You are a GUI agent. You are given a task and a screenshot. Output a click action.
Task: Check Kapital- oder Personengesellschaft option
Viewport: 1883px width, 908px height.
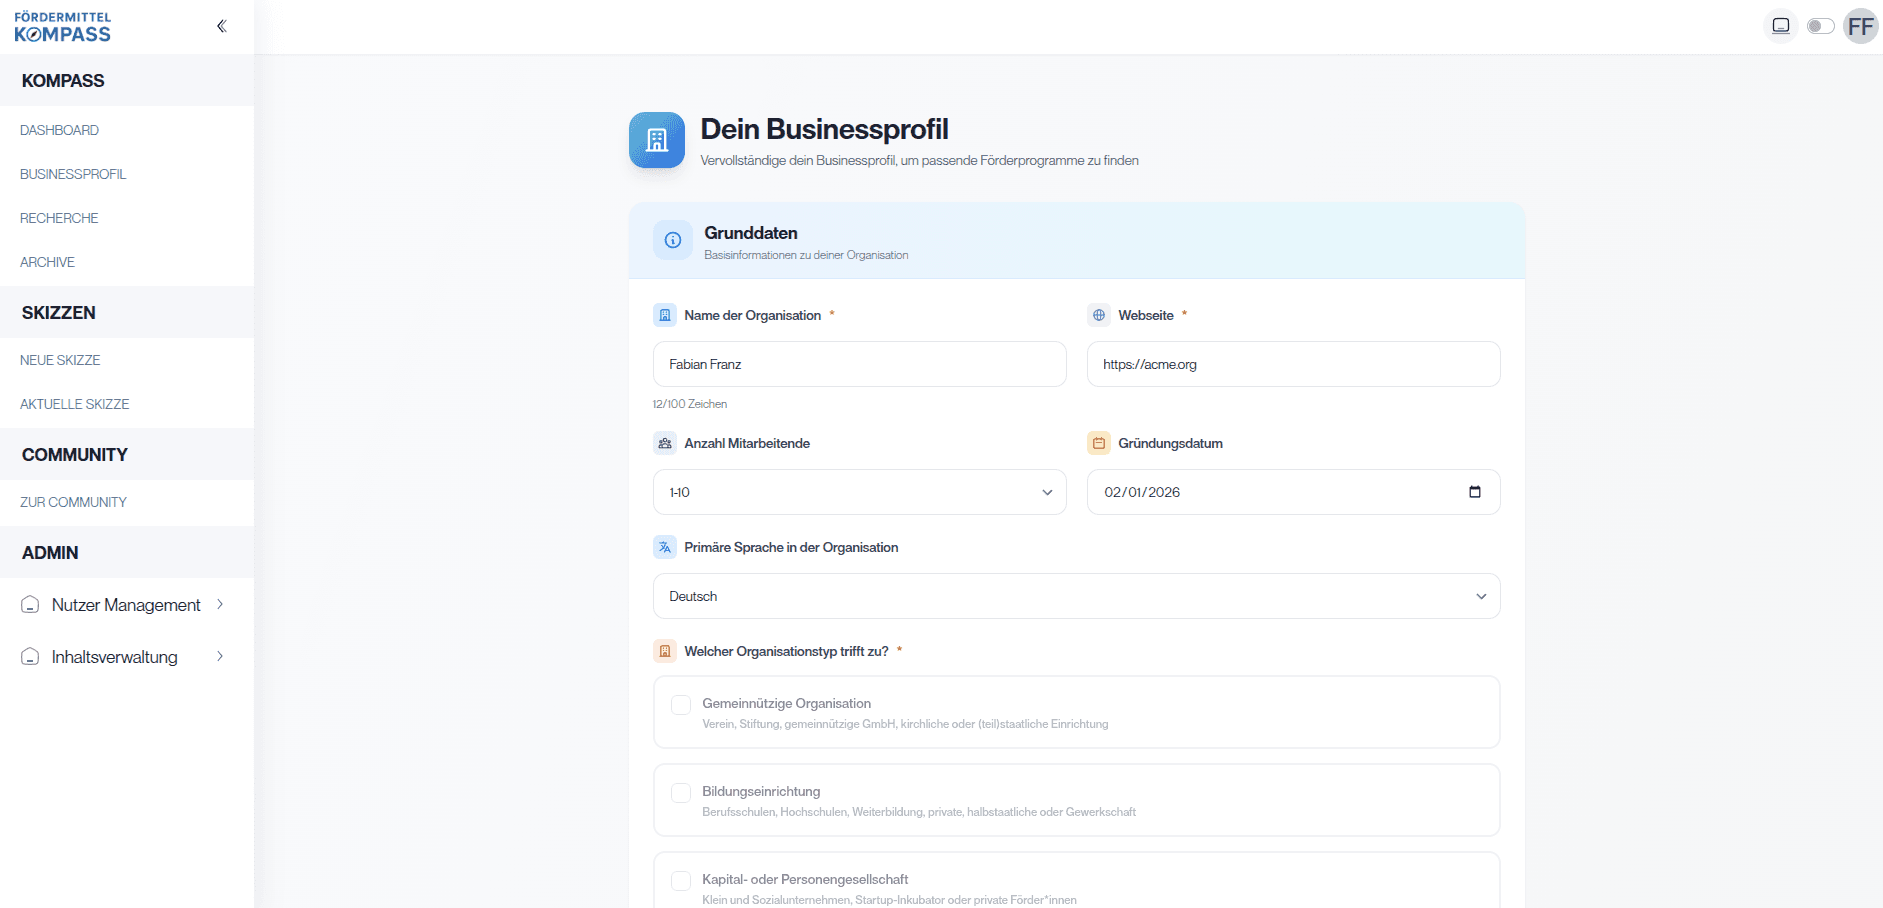coord(681,881)
